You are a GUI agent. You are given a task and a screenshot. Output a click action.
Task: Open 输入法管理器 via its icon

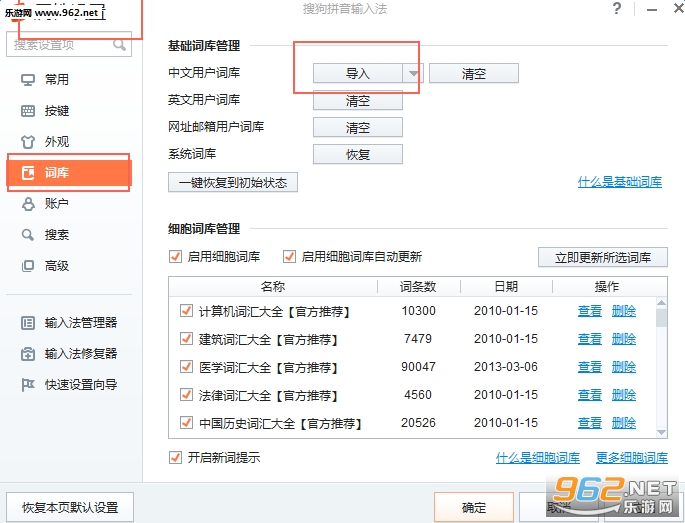[x=28, y=323]
